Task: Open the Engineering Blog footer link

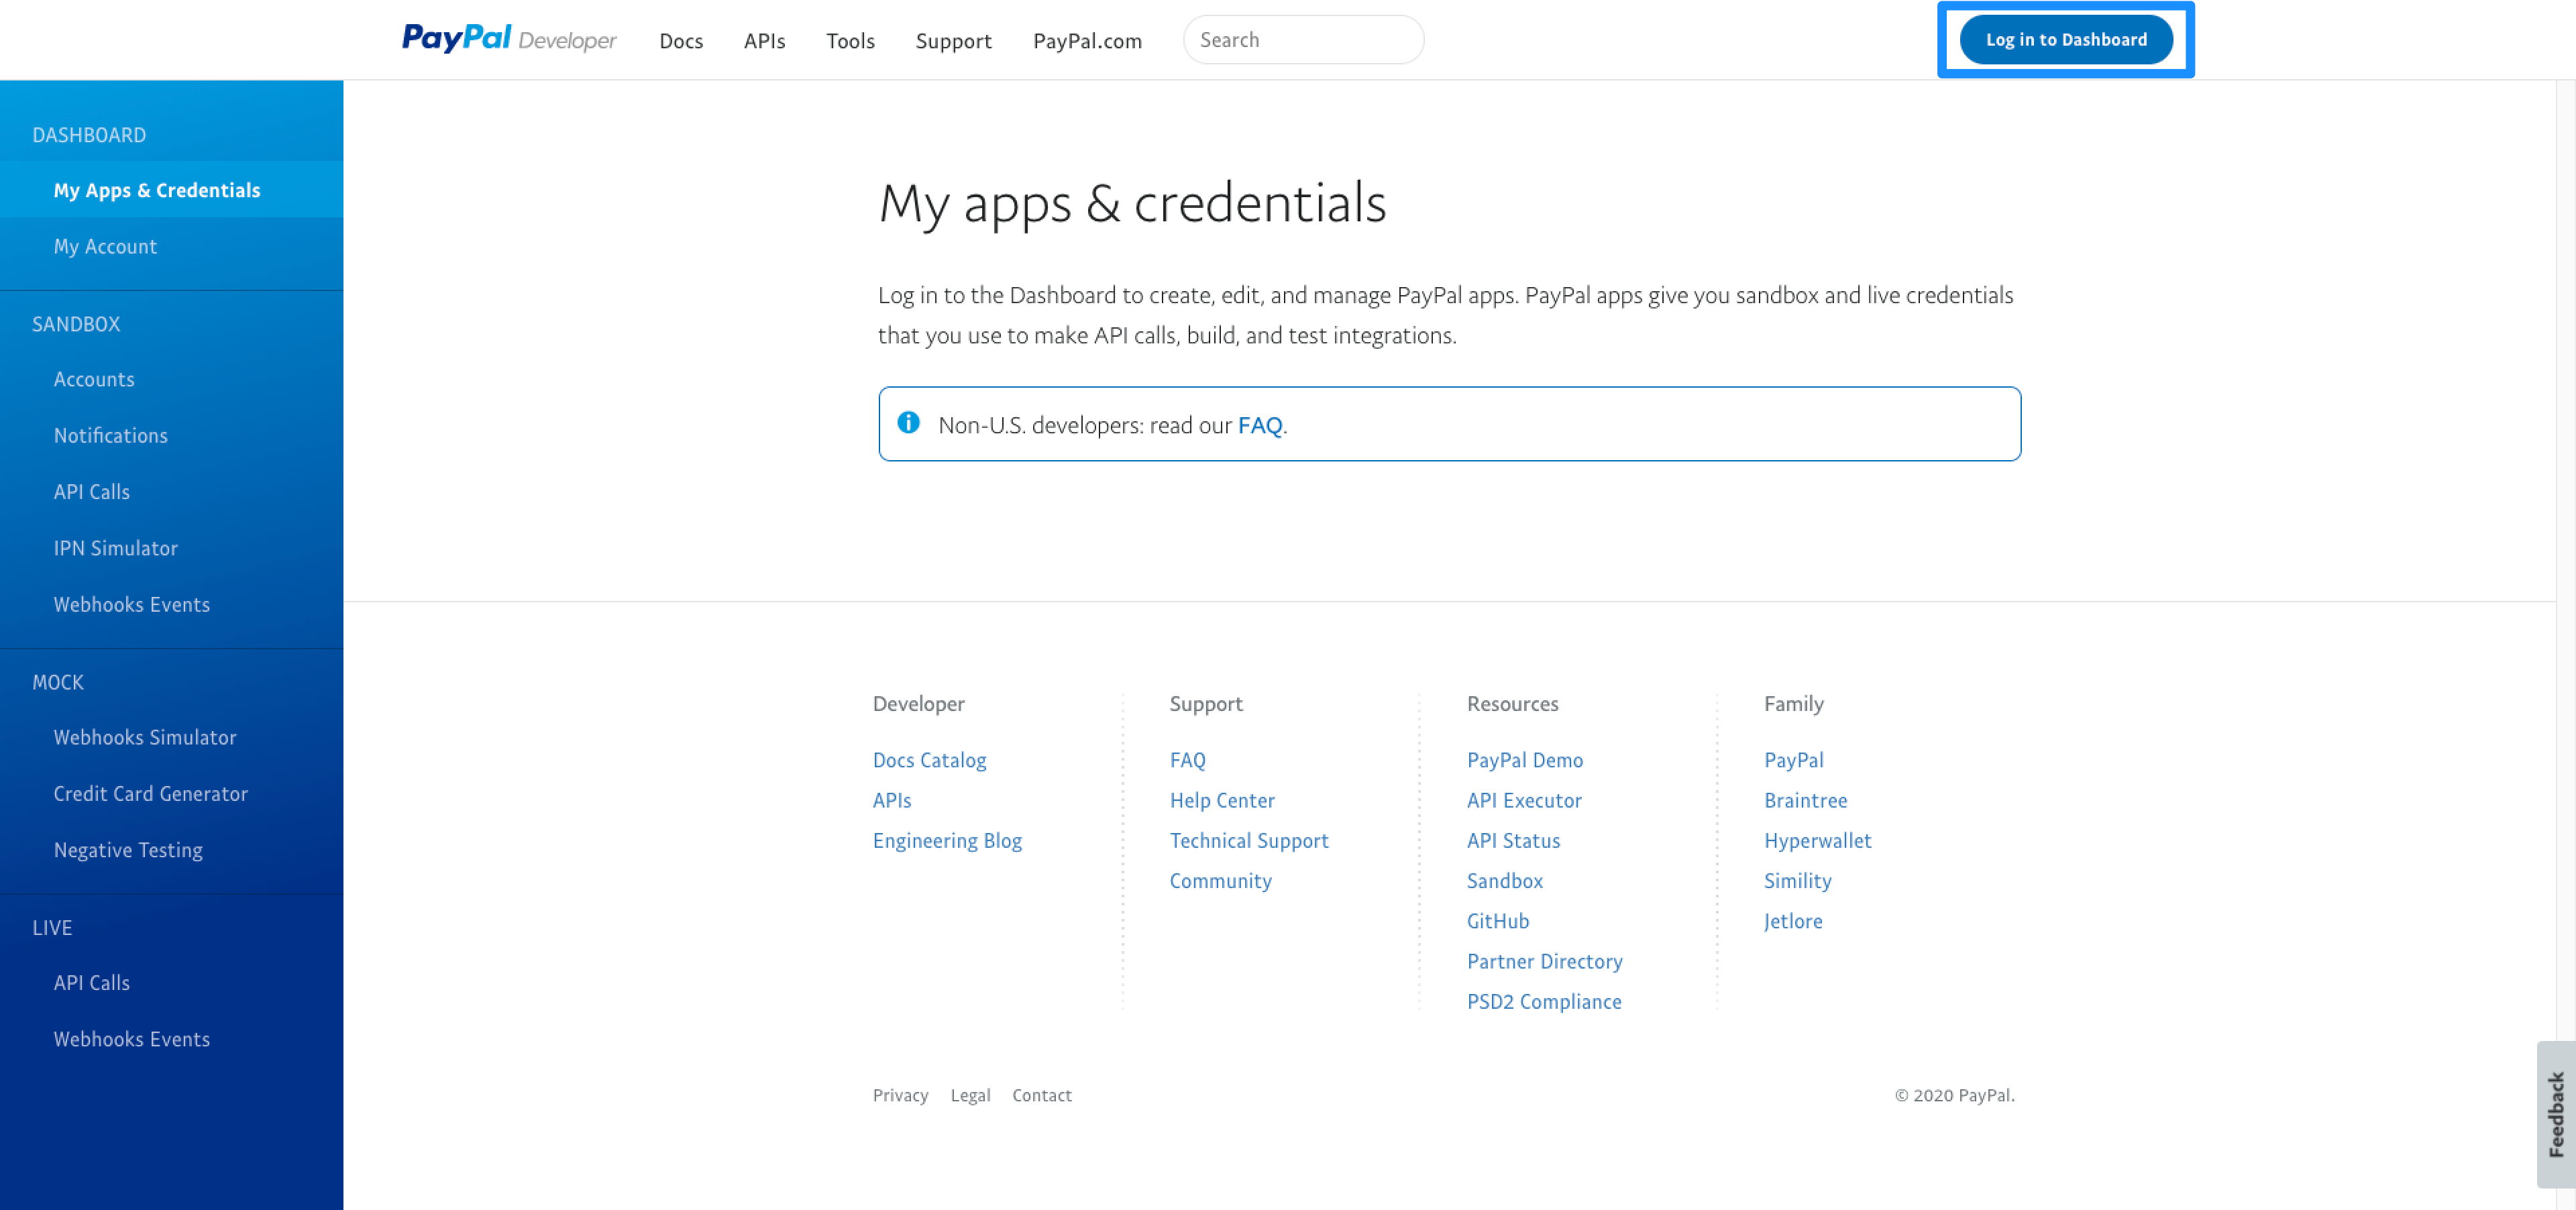Action: 947,841
